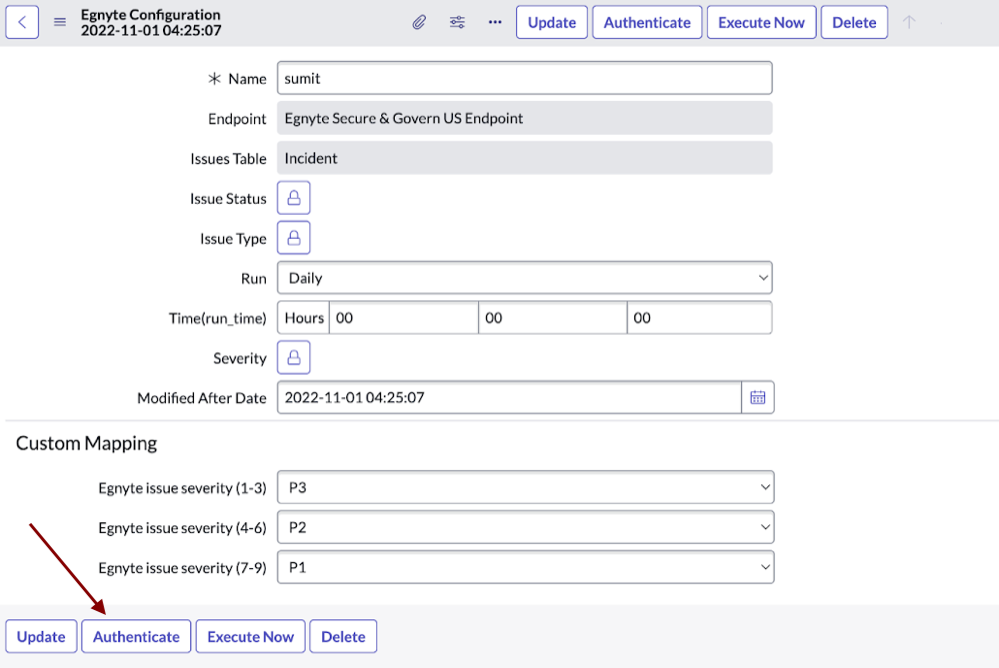Open the Egnyte issue severity (7-9) dropdown

tap(525, 567)
